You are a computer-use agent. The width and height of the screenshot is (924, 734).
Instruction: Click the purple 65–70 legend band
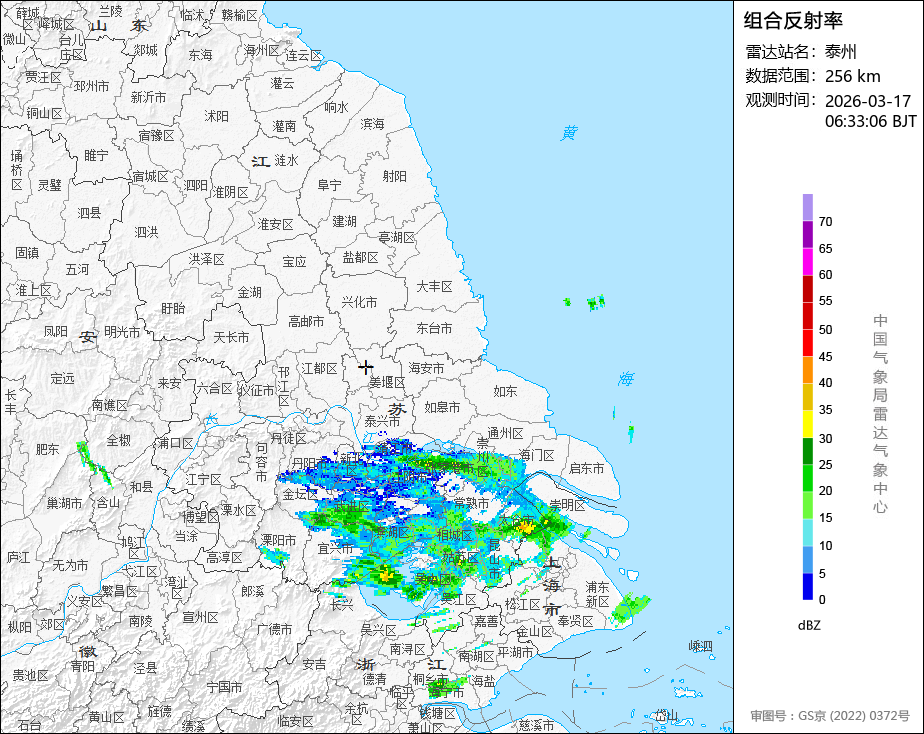pyautogui.click(x=807, y=234)
